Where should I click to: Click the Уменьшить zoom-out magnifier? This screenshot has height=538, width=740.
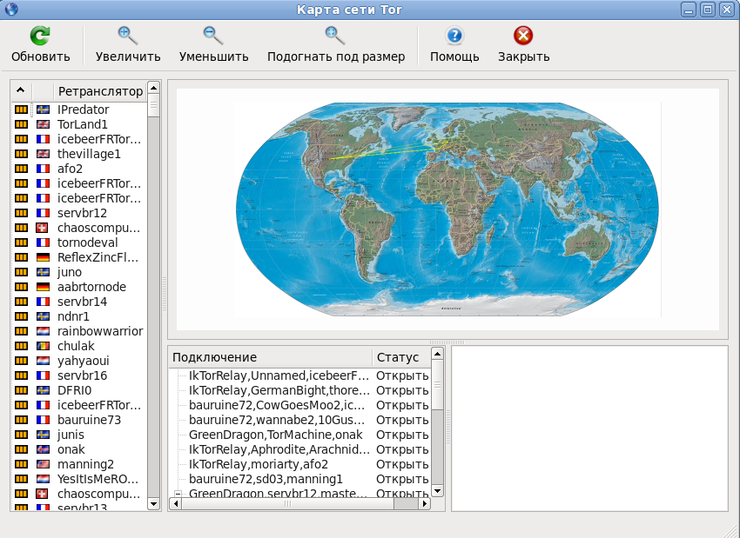pos(213,37)
